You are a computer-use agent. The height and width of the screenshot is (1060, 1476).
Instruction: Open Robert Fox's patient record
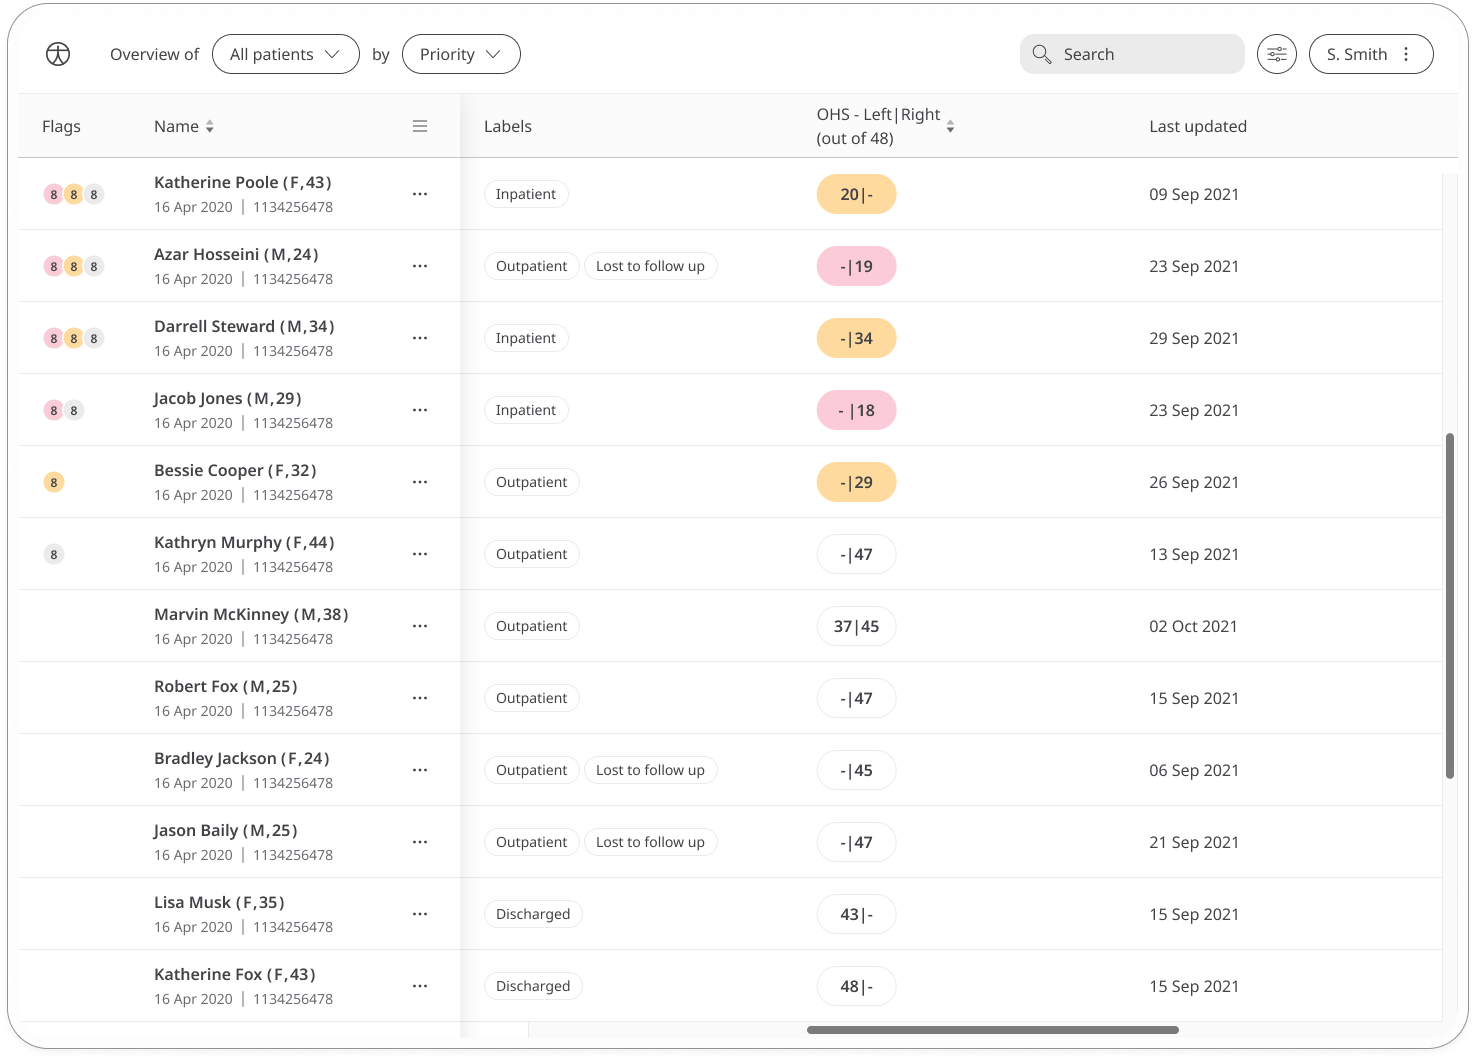pyautogui.click(x=226, y=686)
